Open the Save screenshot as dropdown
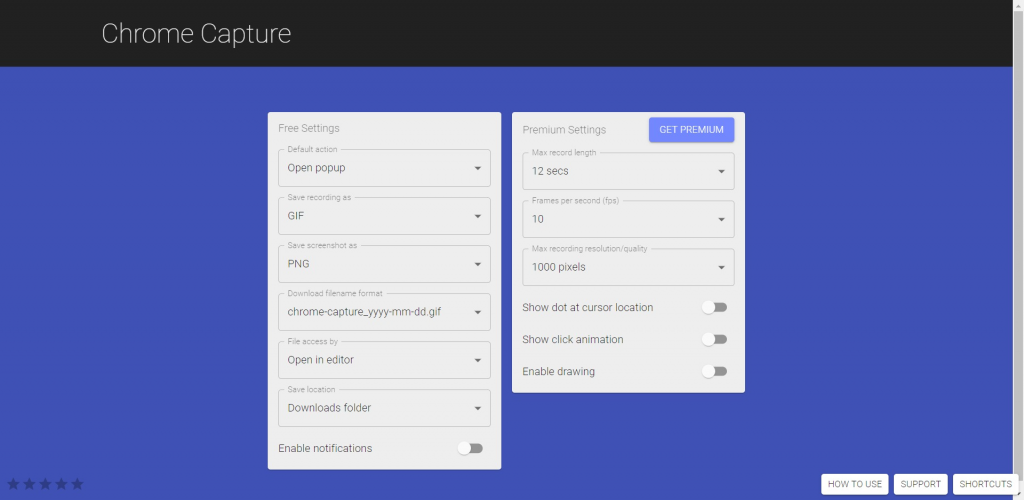1024x500 pixels. [x=384, y=264]
